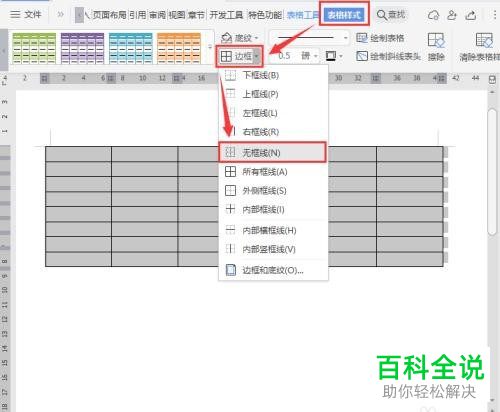Image resolution: width=500 pixels, height=412 pixels.
Task: Choose 上框线(P) from the border menu
Action: (x=273, y=94)
